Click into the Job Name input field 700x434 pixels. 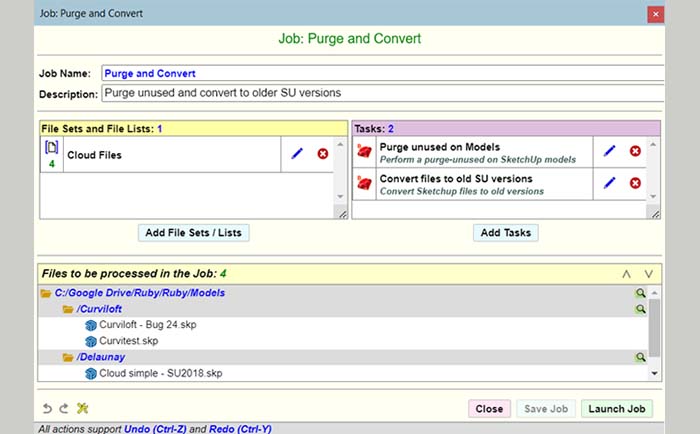click(x=380, y=73)
